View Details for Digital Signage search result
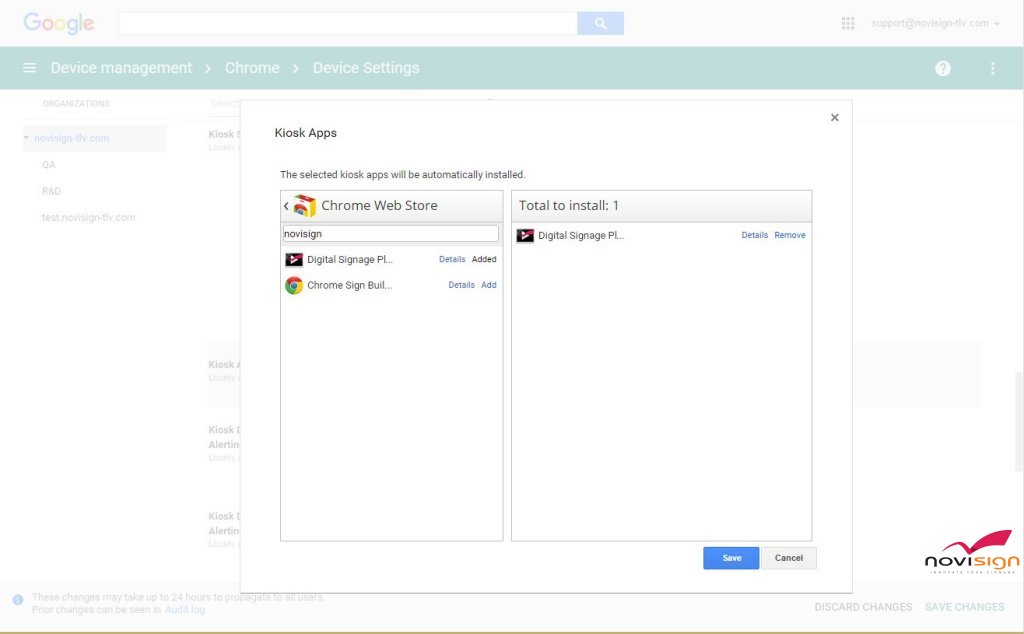1024x634 pixels. click(x=452, y=259)
